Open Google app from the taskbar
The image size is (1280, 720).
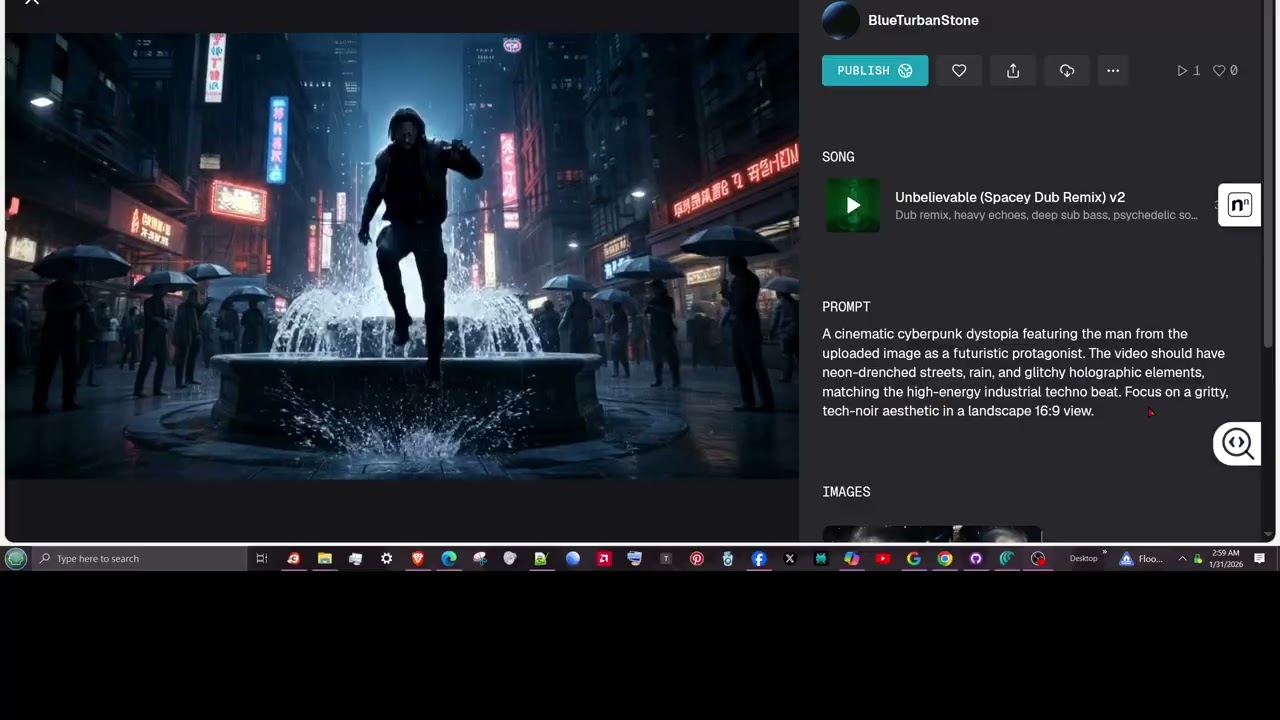pyautogui.click(x=914, y=559)
